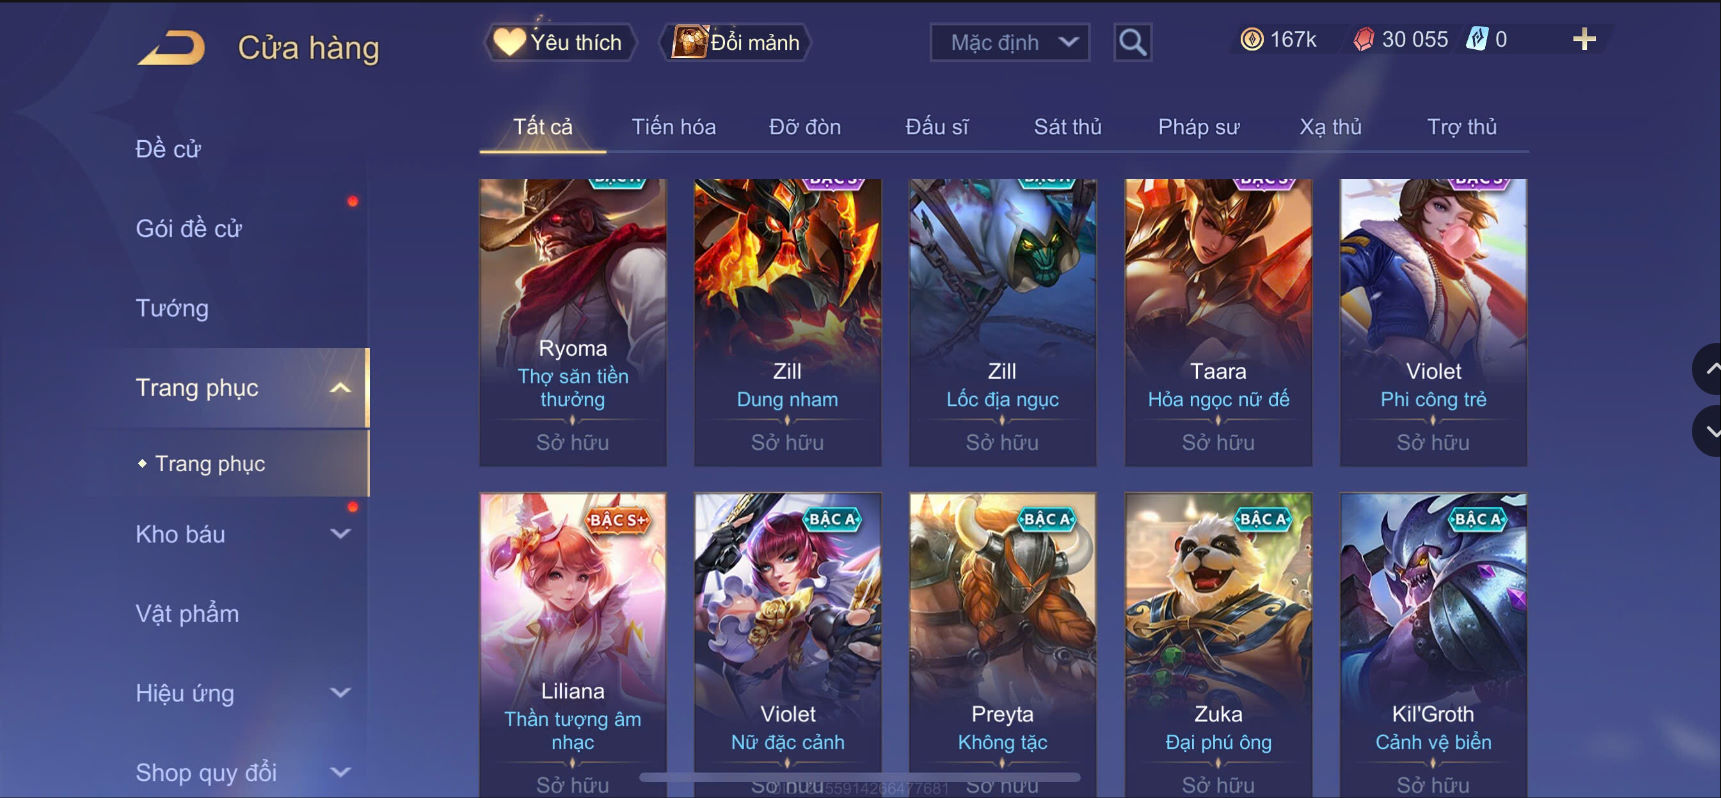
Task: Click the blue voucher ticket icon
Action: tap(1477, 39)
